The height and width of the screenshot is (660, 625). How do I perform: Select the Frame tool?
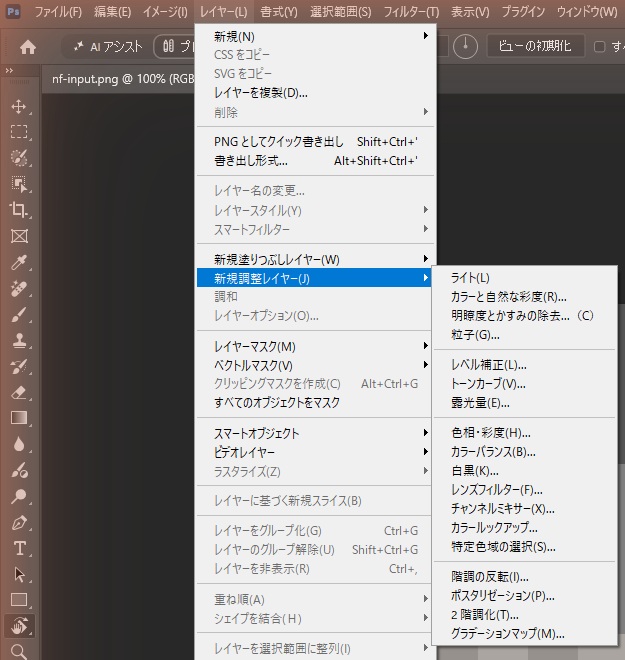pyautogui.click(x=19, y=236)
